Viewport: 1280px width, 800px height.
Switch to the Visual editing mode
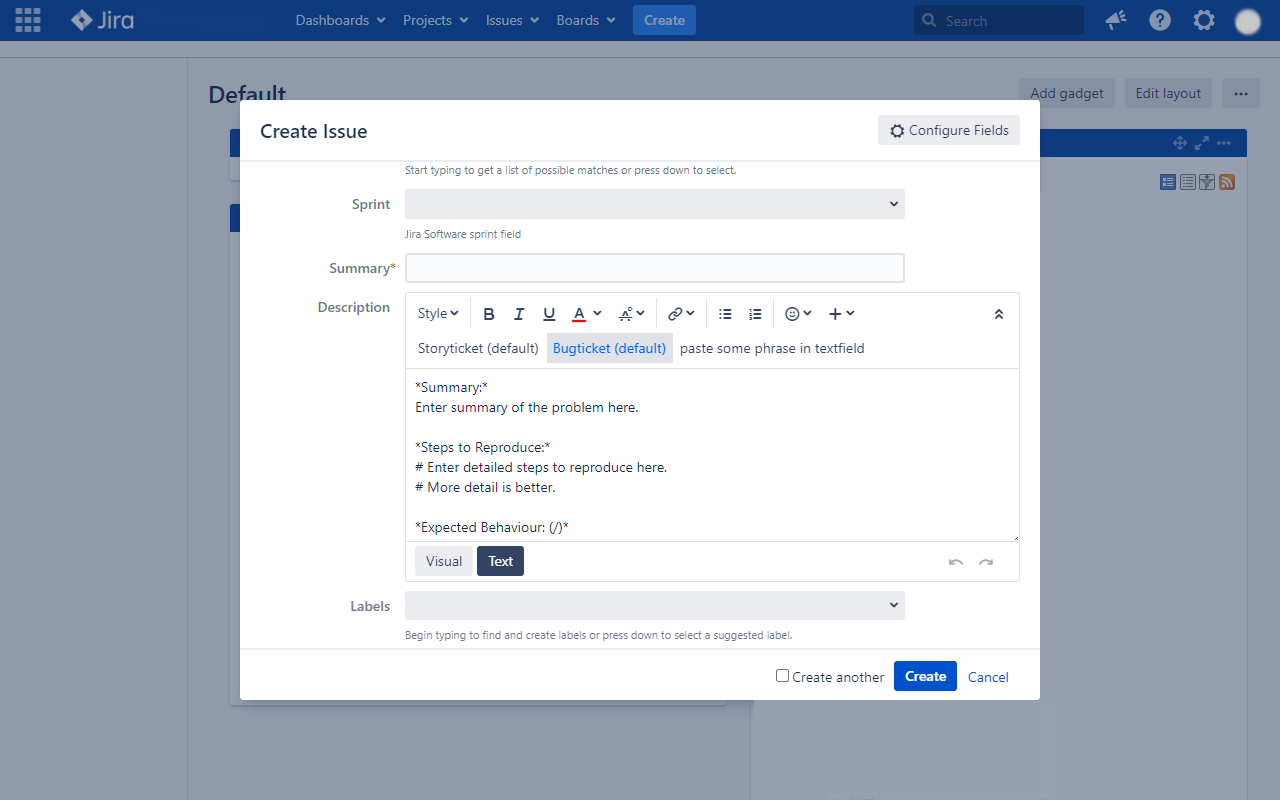point(443,561)
